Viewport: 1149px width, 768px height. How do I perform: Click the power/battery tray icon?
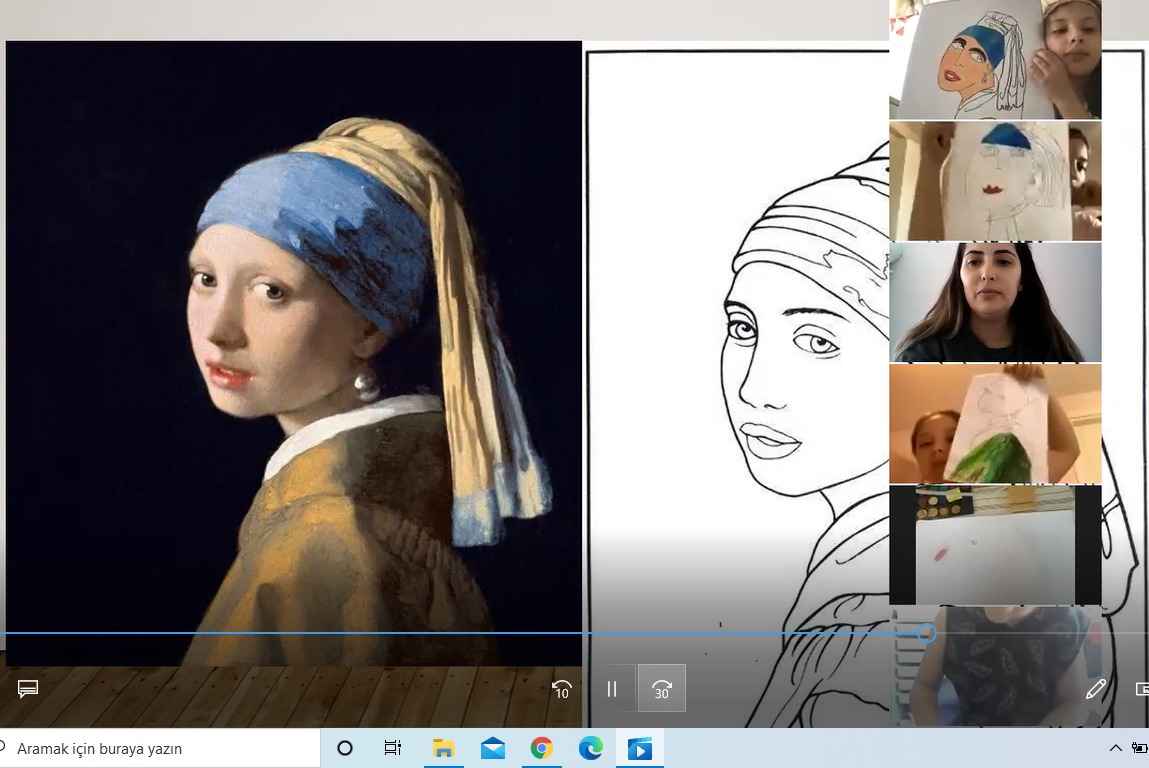(x=1139, y=748)
